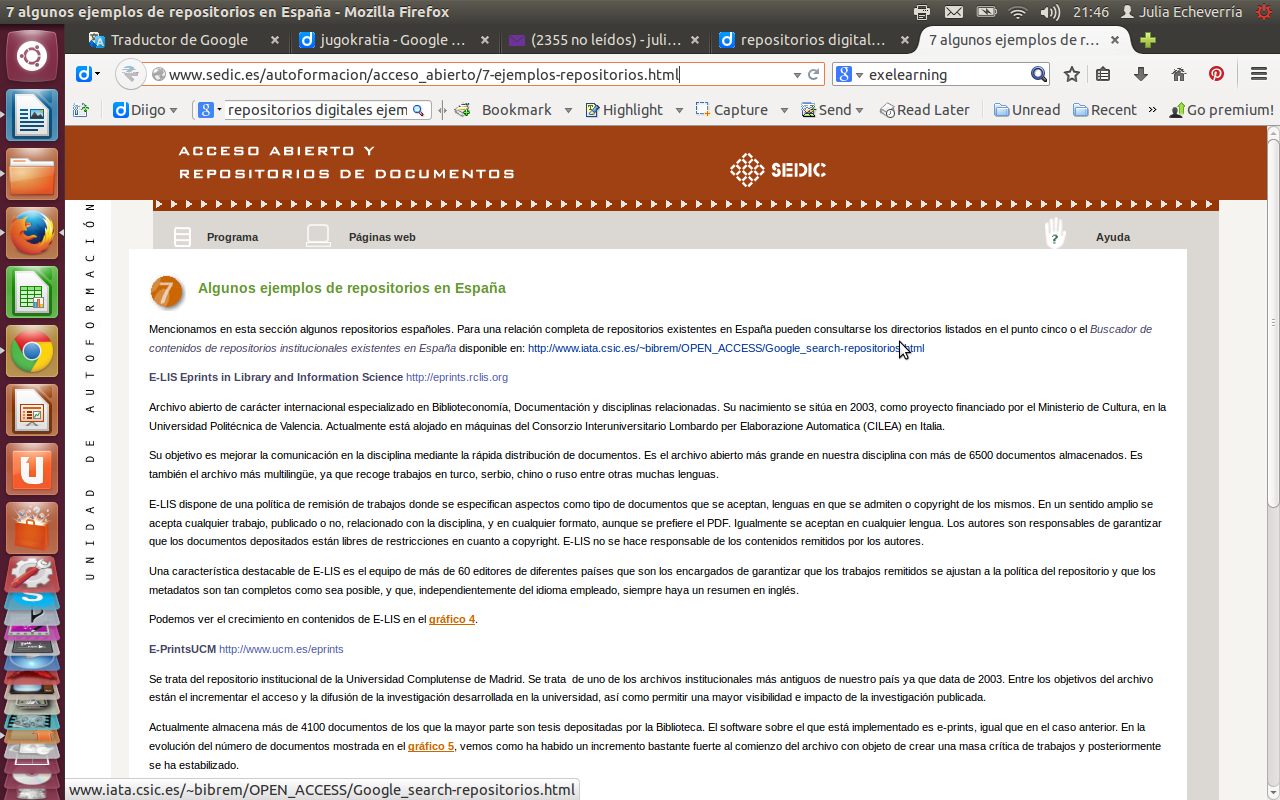Open the gráfico 4 link
The image size is (1280, 800).
[x=451, y=619]
